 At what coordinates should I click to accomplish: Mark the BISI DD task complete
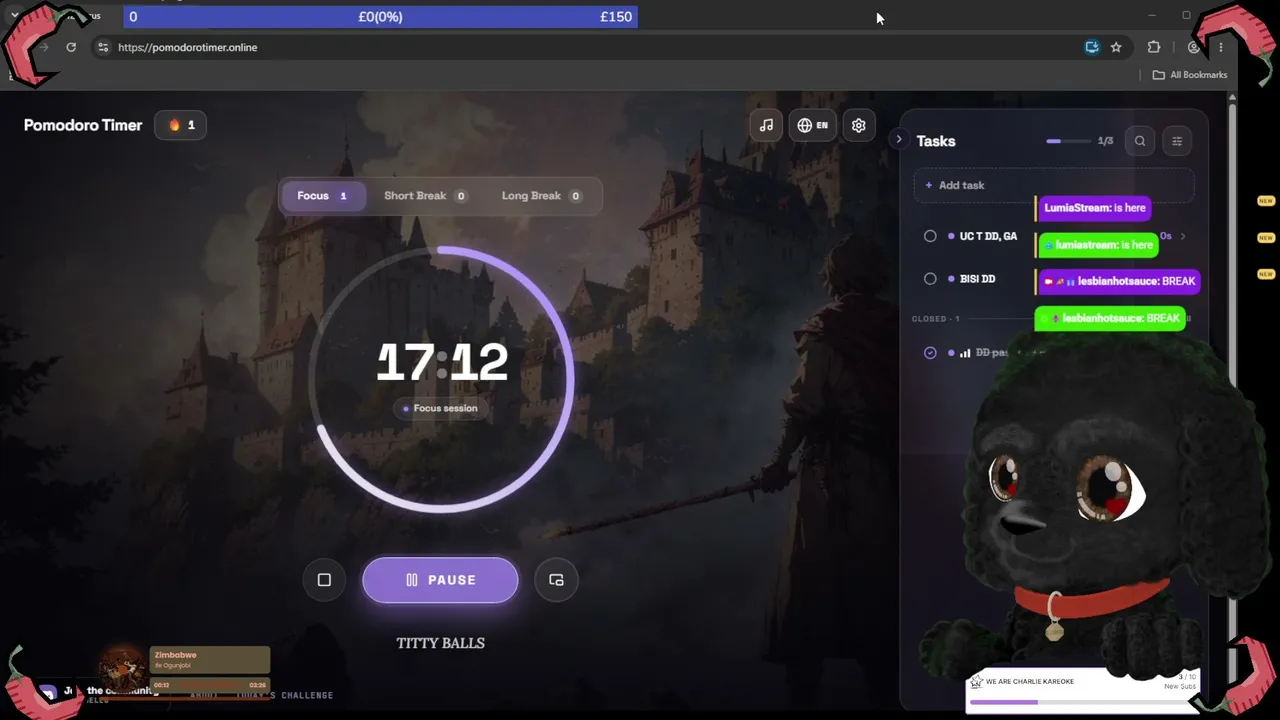(930, 279)
